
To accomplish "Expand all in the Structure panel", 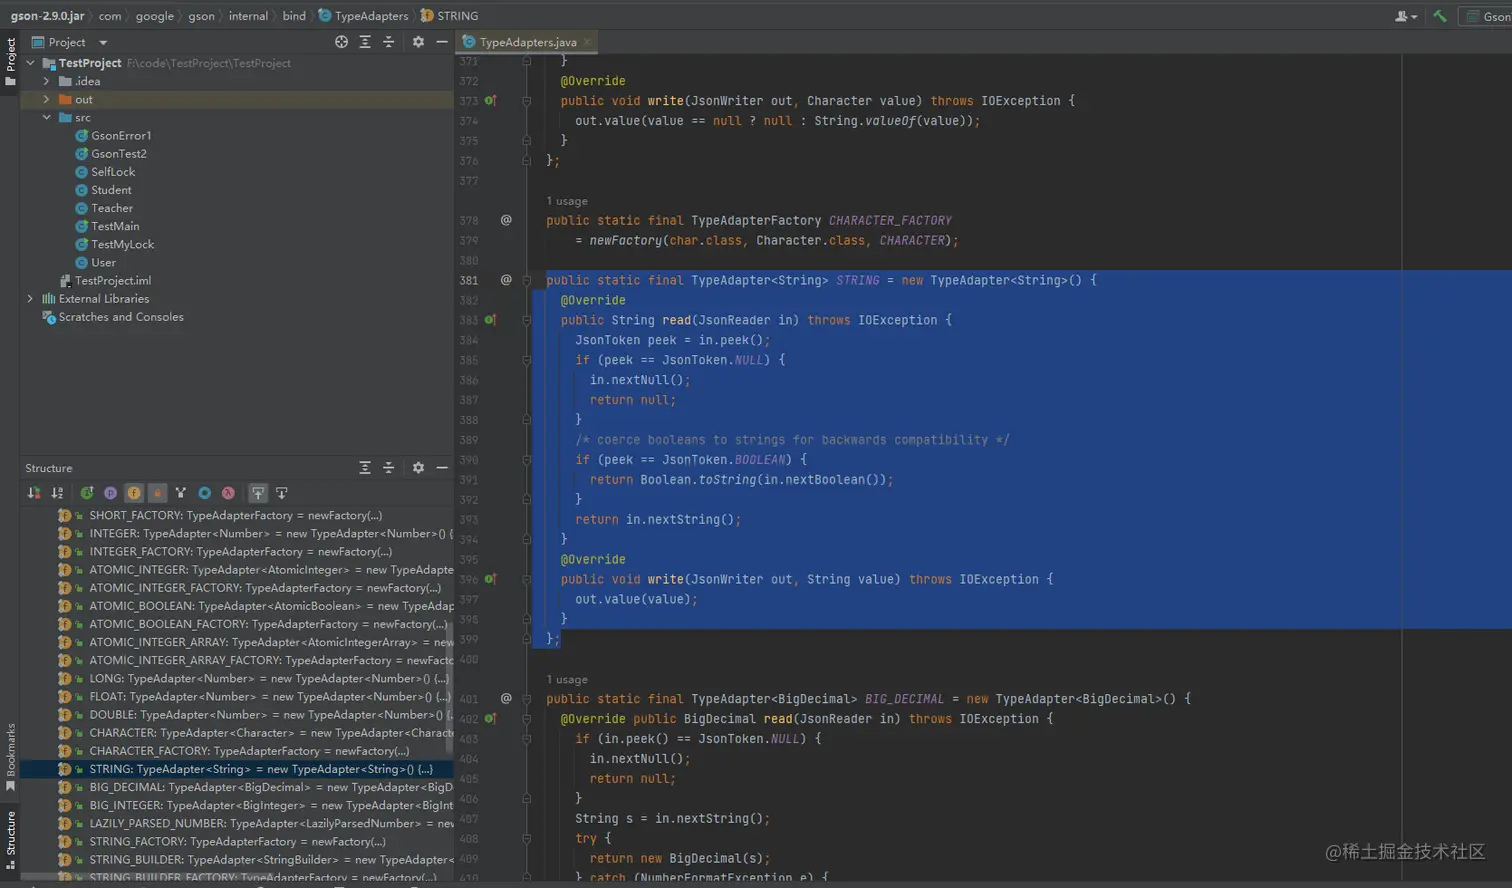I will pyautogui.click(x=365, y=468).
